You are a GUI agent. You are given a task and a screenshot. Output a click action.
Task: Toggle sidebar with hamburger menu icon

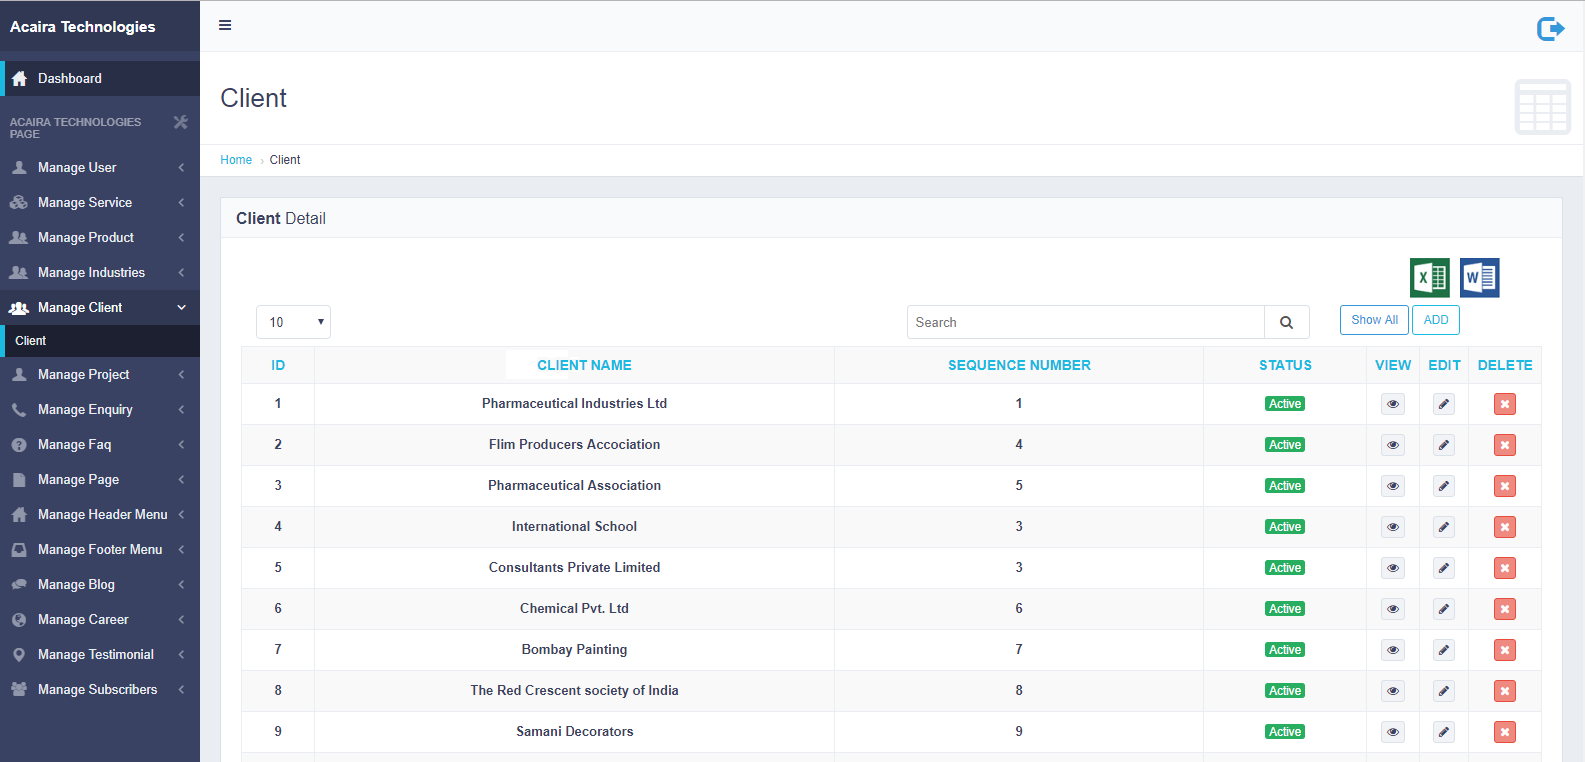tap(225, 25)
